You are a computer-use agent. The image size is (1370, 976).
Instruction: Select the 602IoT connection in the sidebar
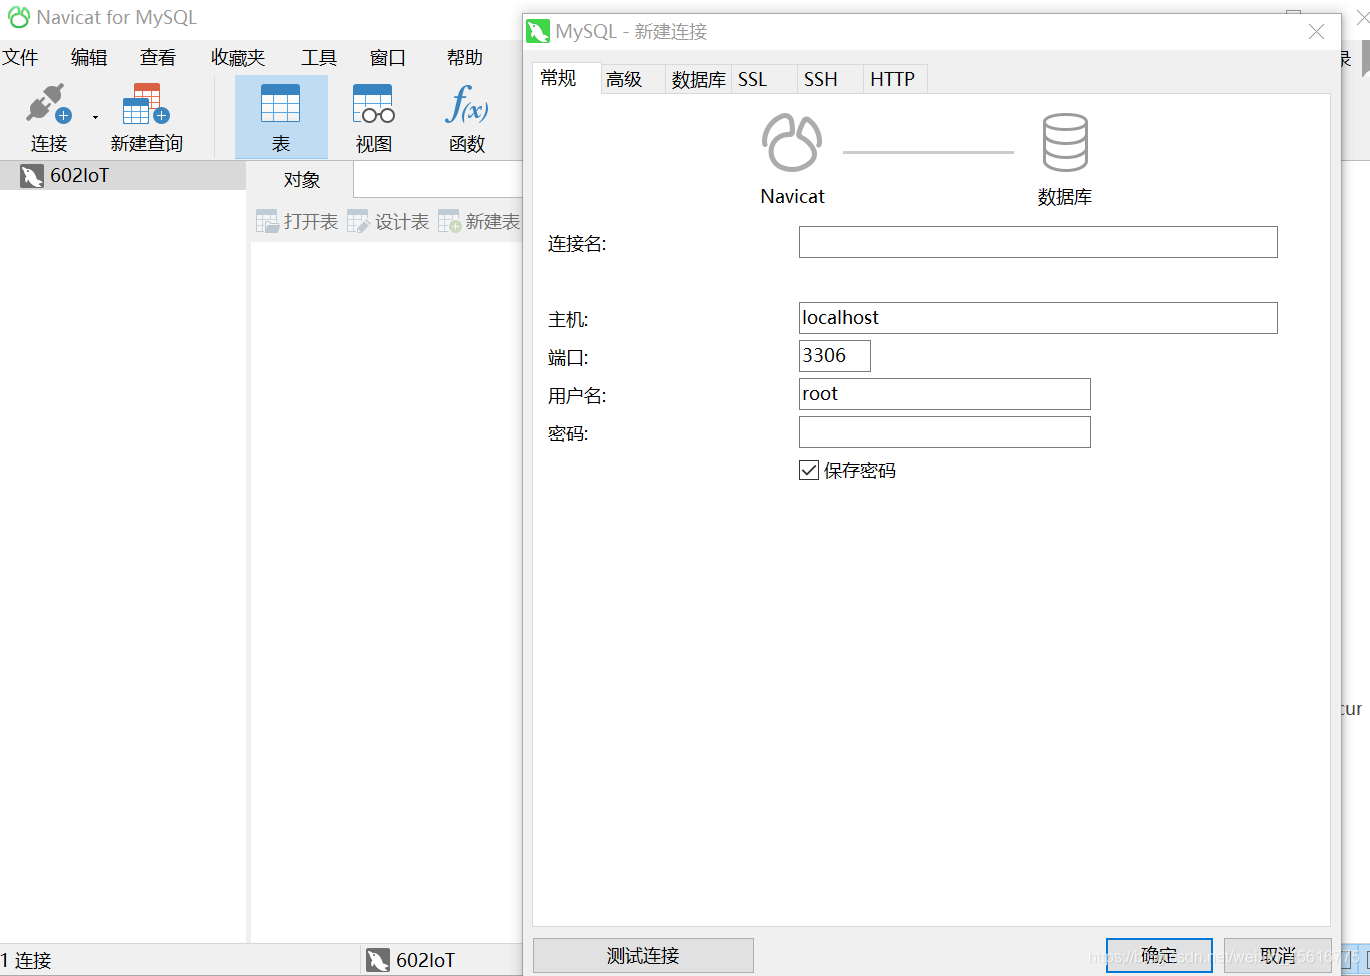point(123,176)
